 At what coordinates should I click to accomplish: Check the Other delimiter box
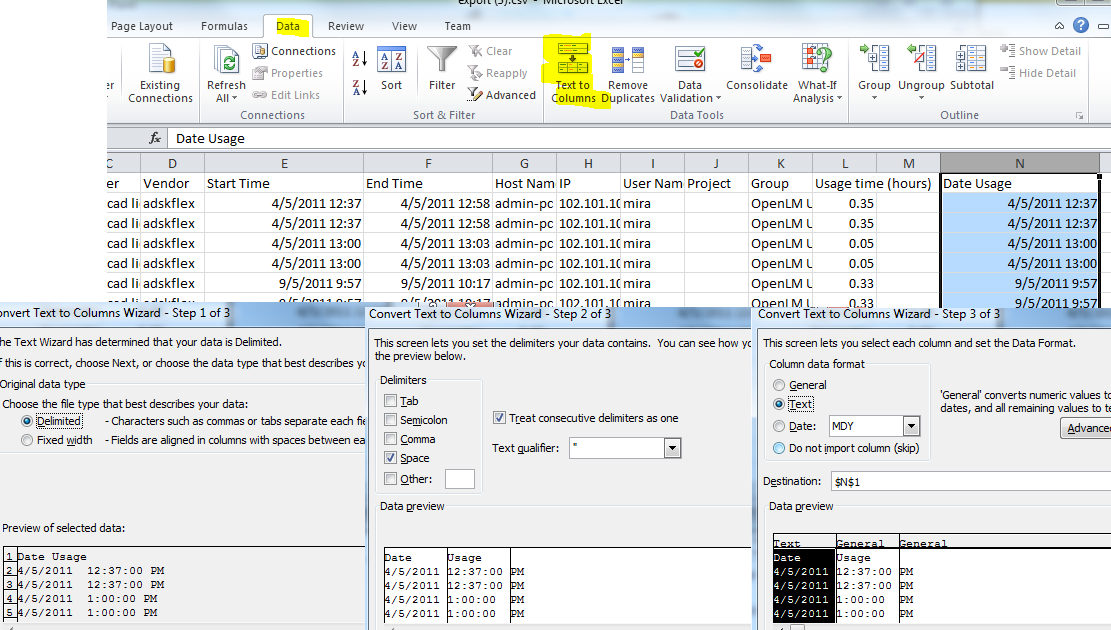[390, 478]
